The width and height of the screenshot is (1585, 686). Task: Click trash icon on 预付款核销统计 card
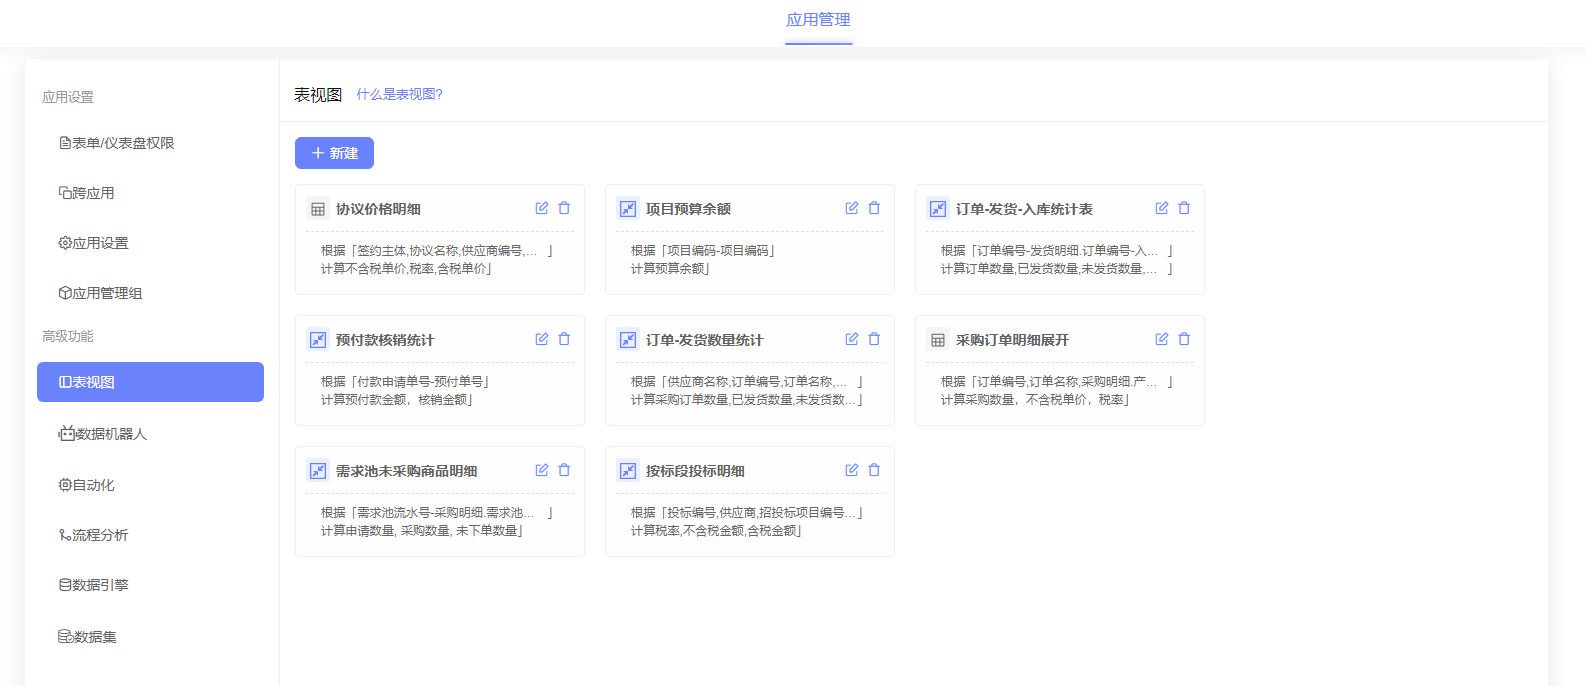[x=564, y=339]
